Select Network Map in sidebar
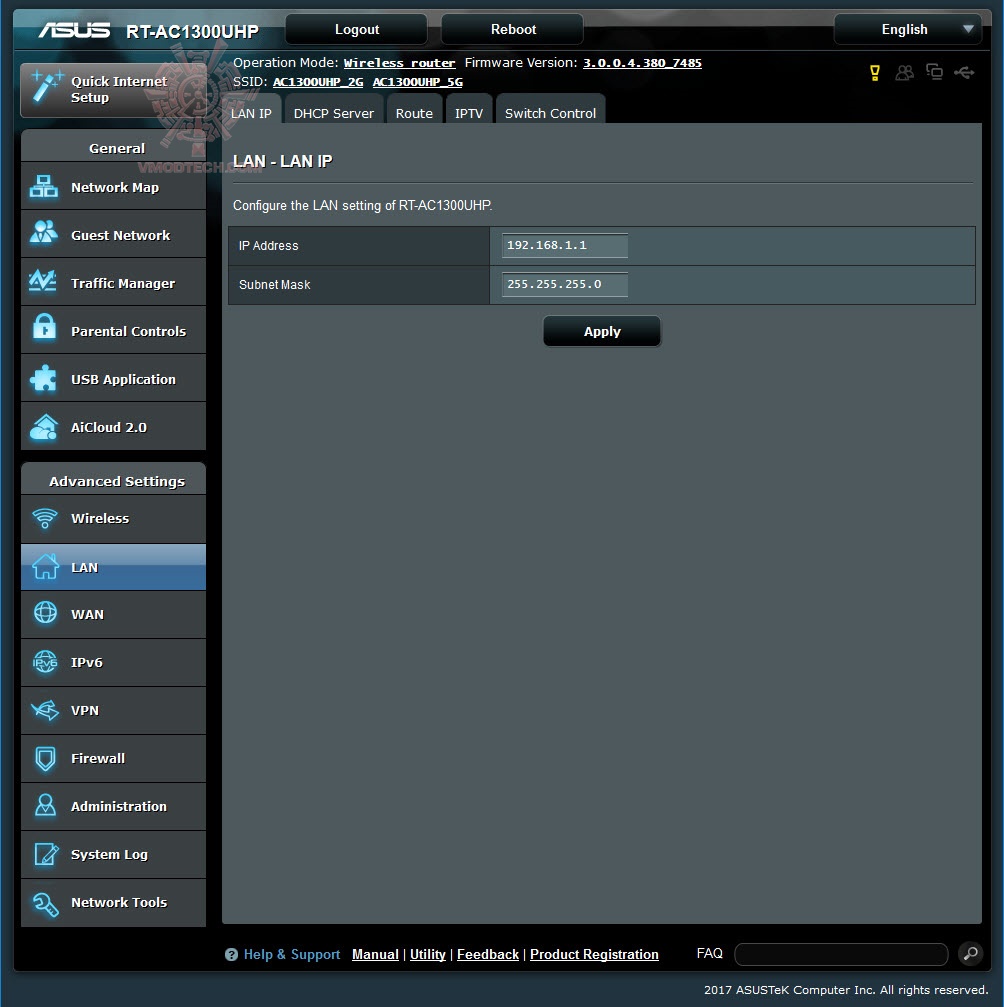 114,187
